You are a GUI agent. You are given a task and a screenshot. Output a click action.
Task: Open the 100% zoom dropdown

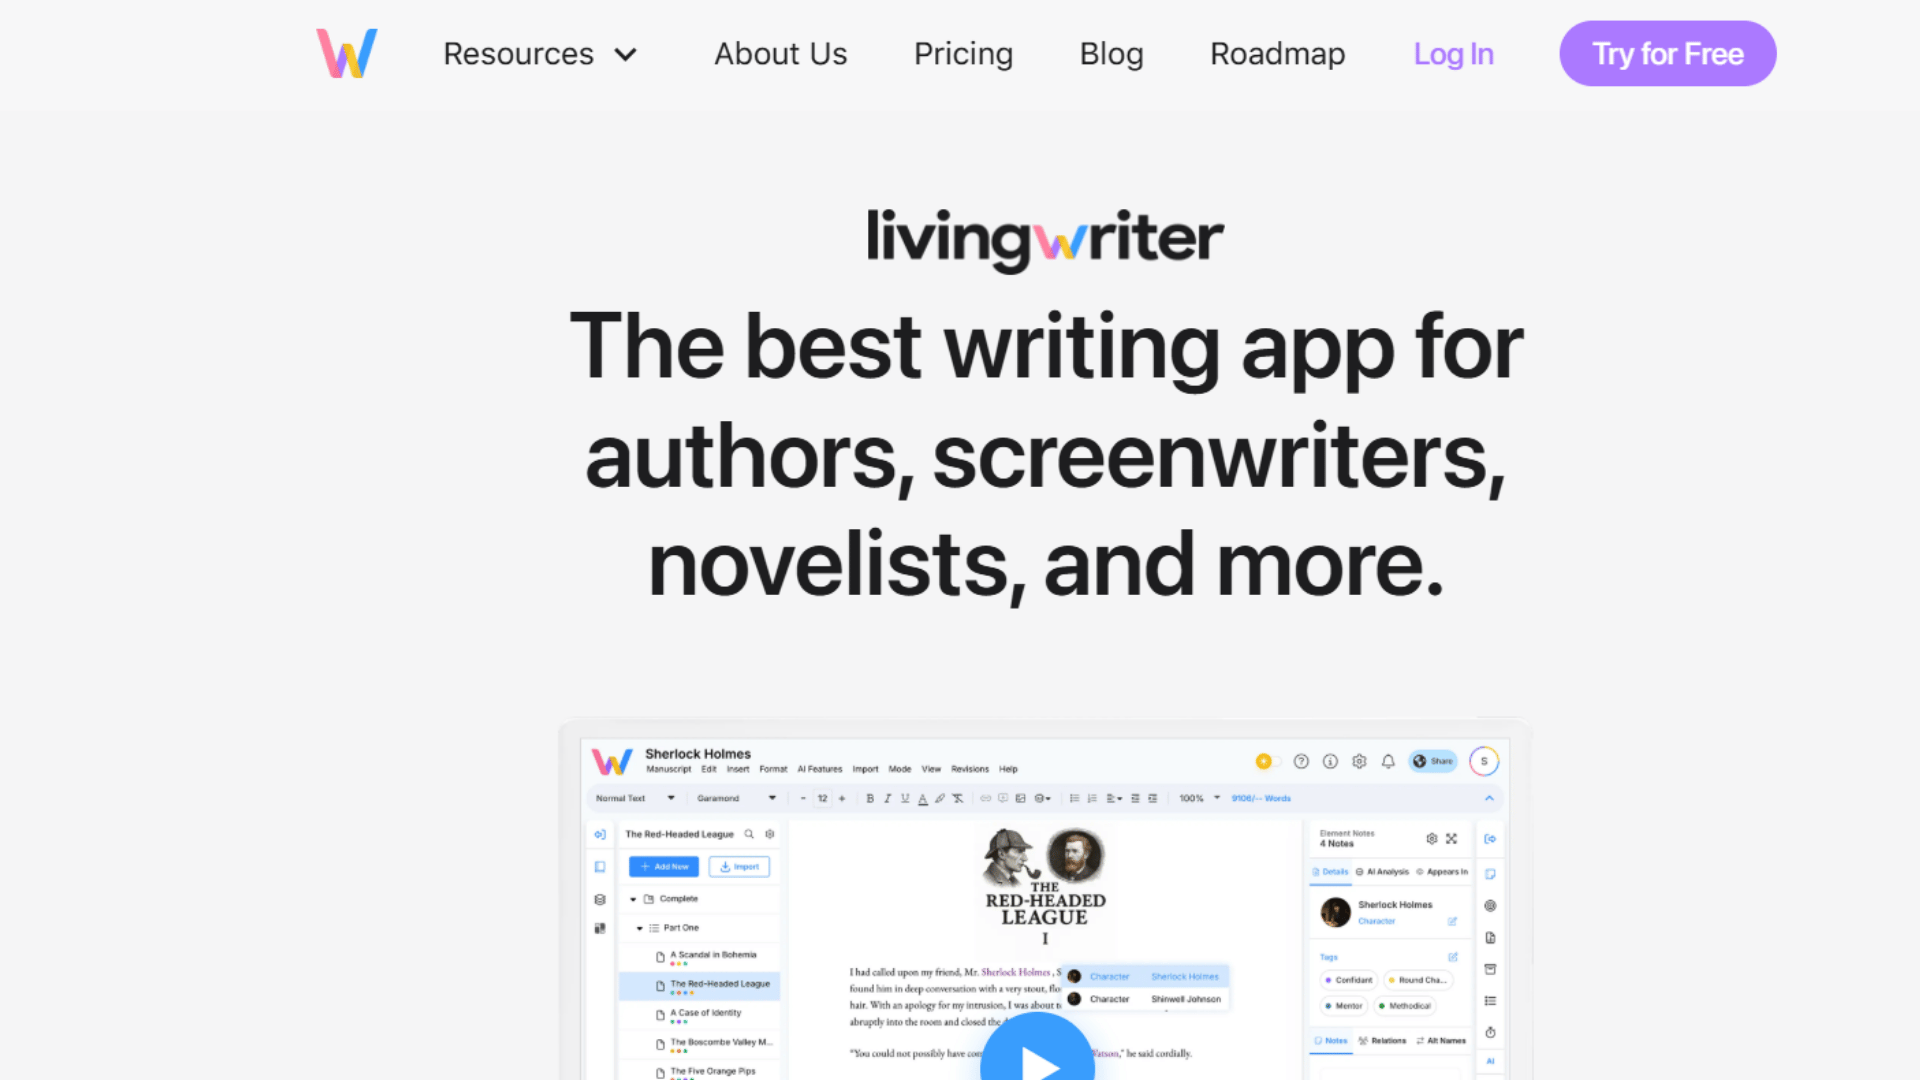pyautogui.click(x=1199, y=798)
